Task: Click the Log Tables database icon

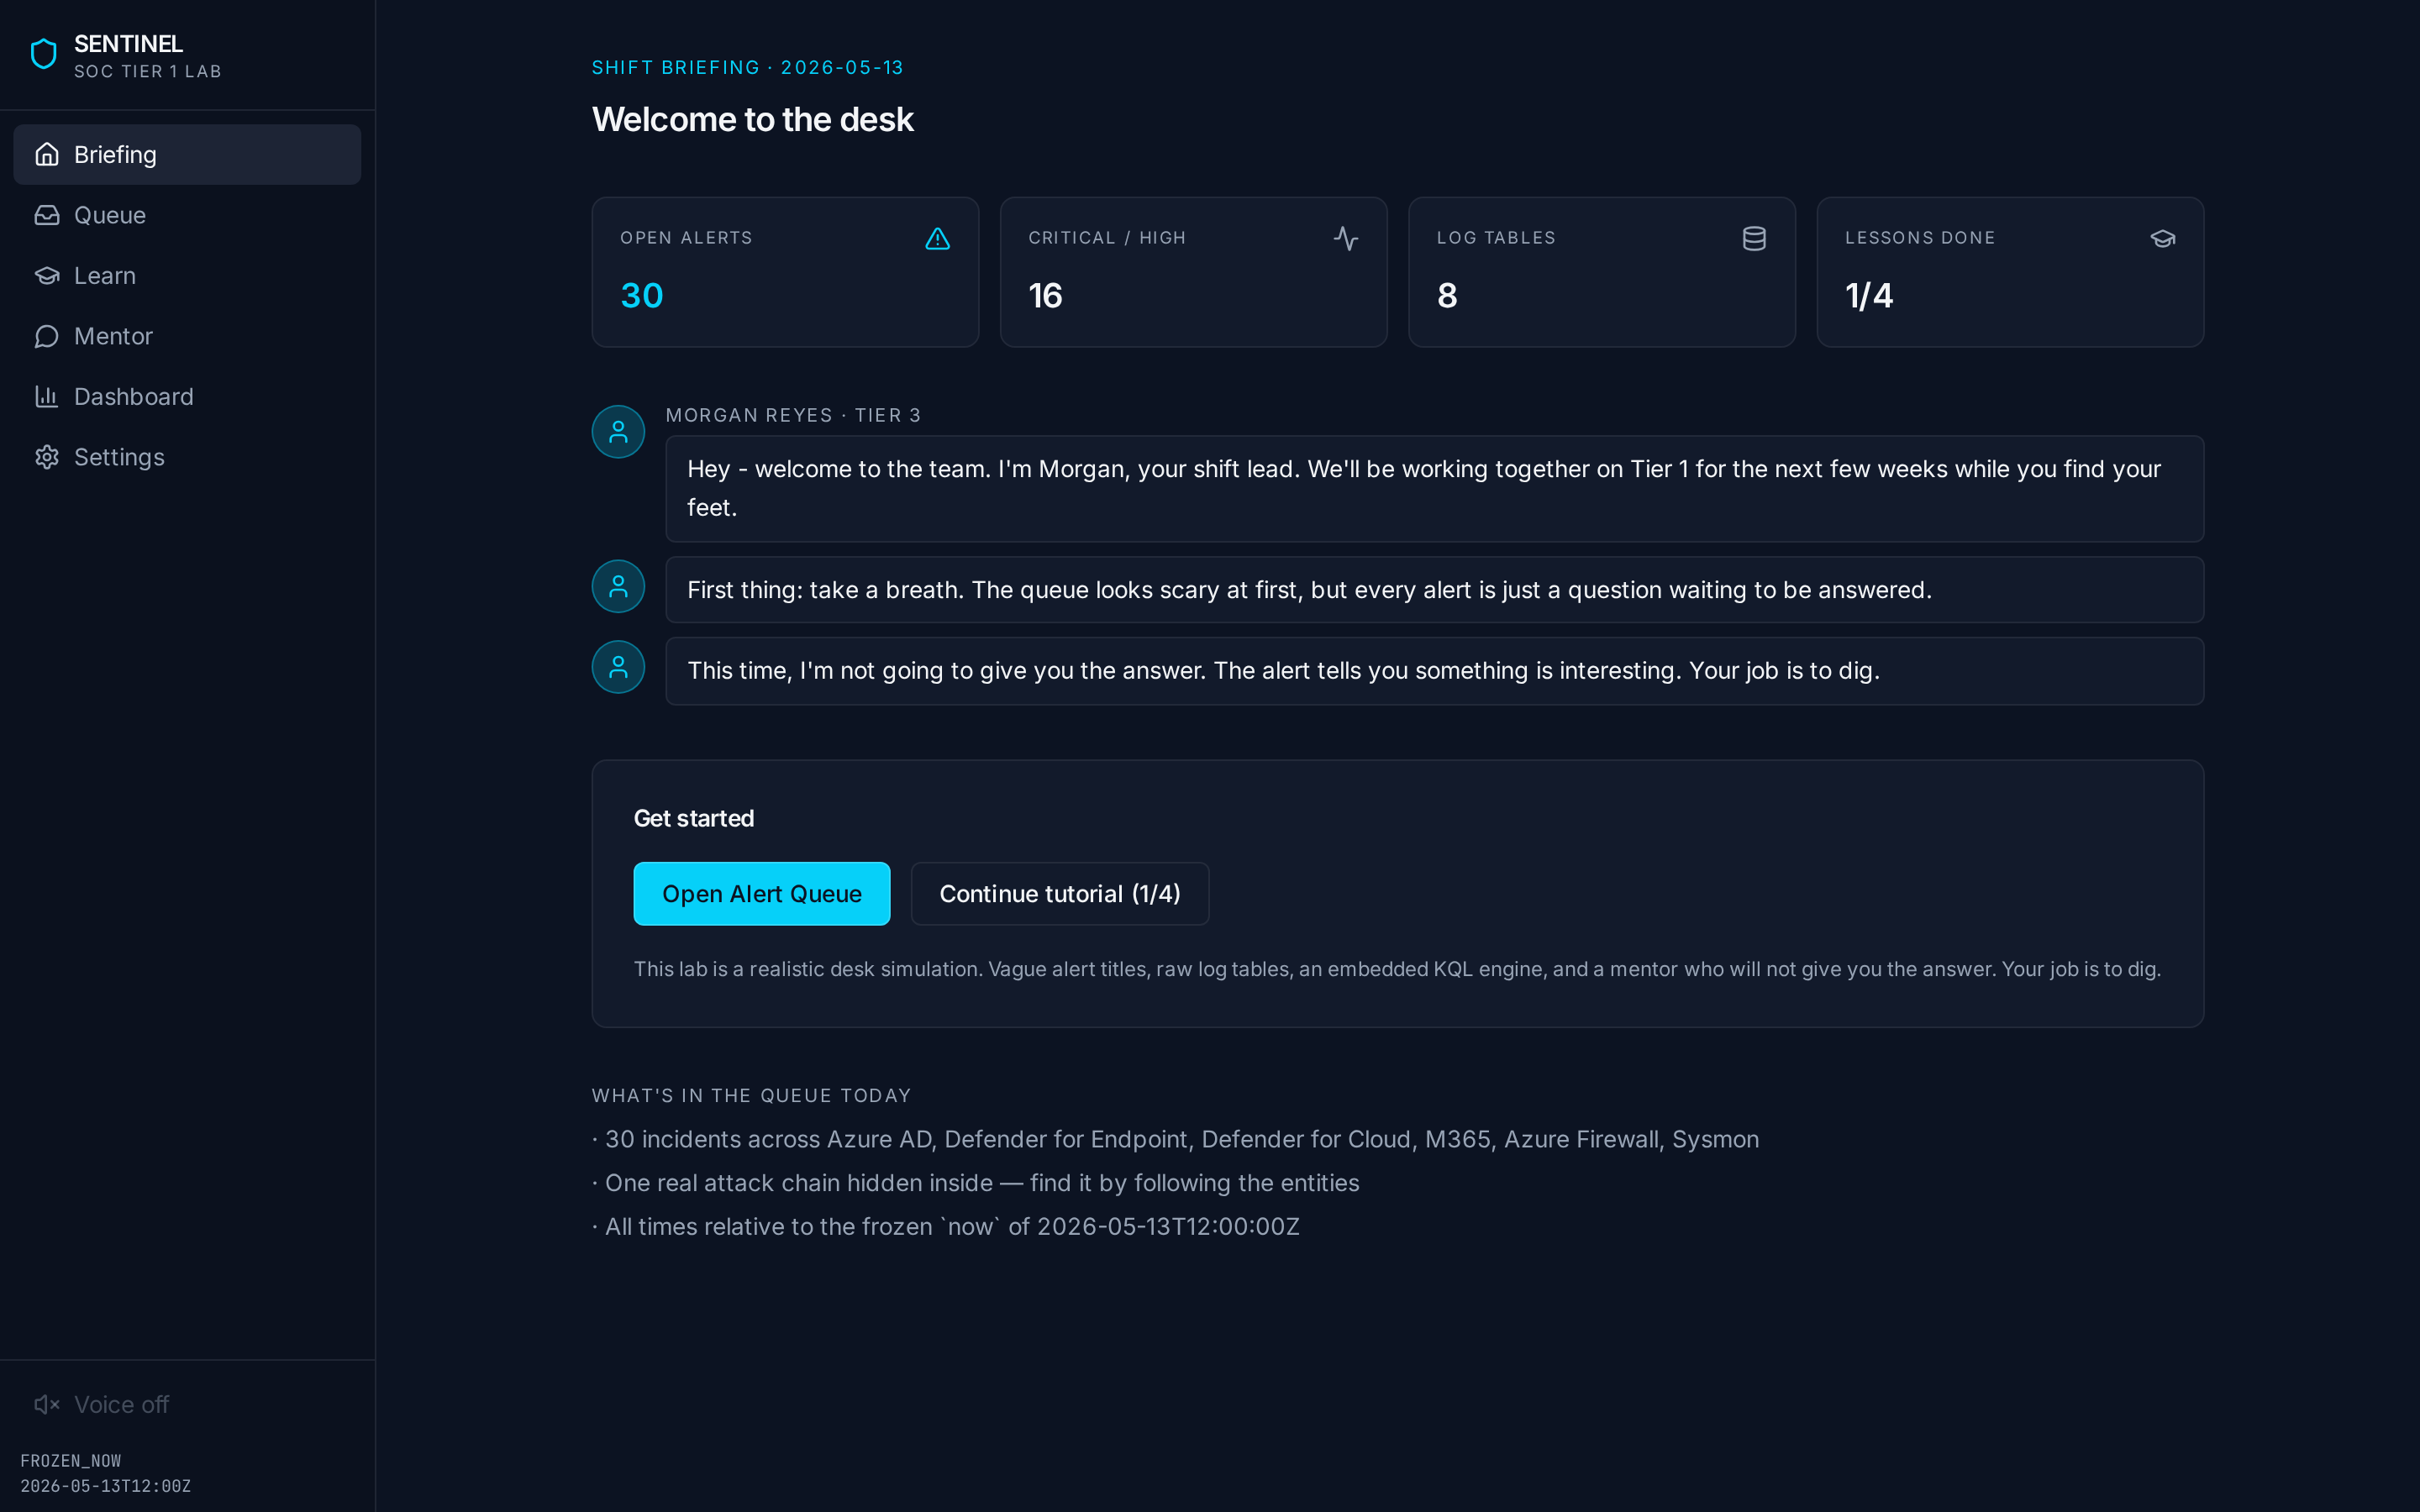Action: click(x=1754, y=238)
